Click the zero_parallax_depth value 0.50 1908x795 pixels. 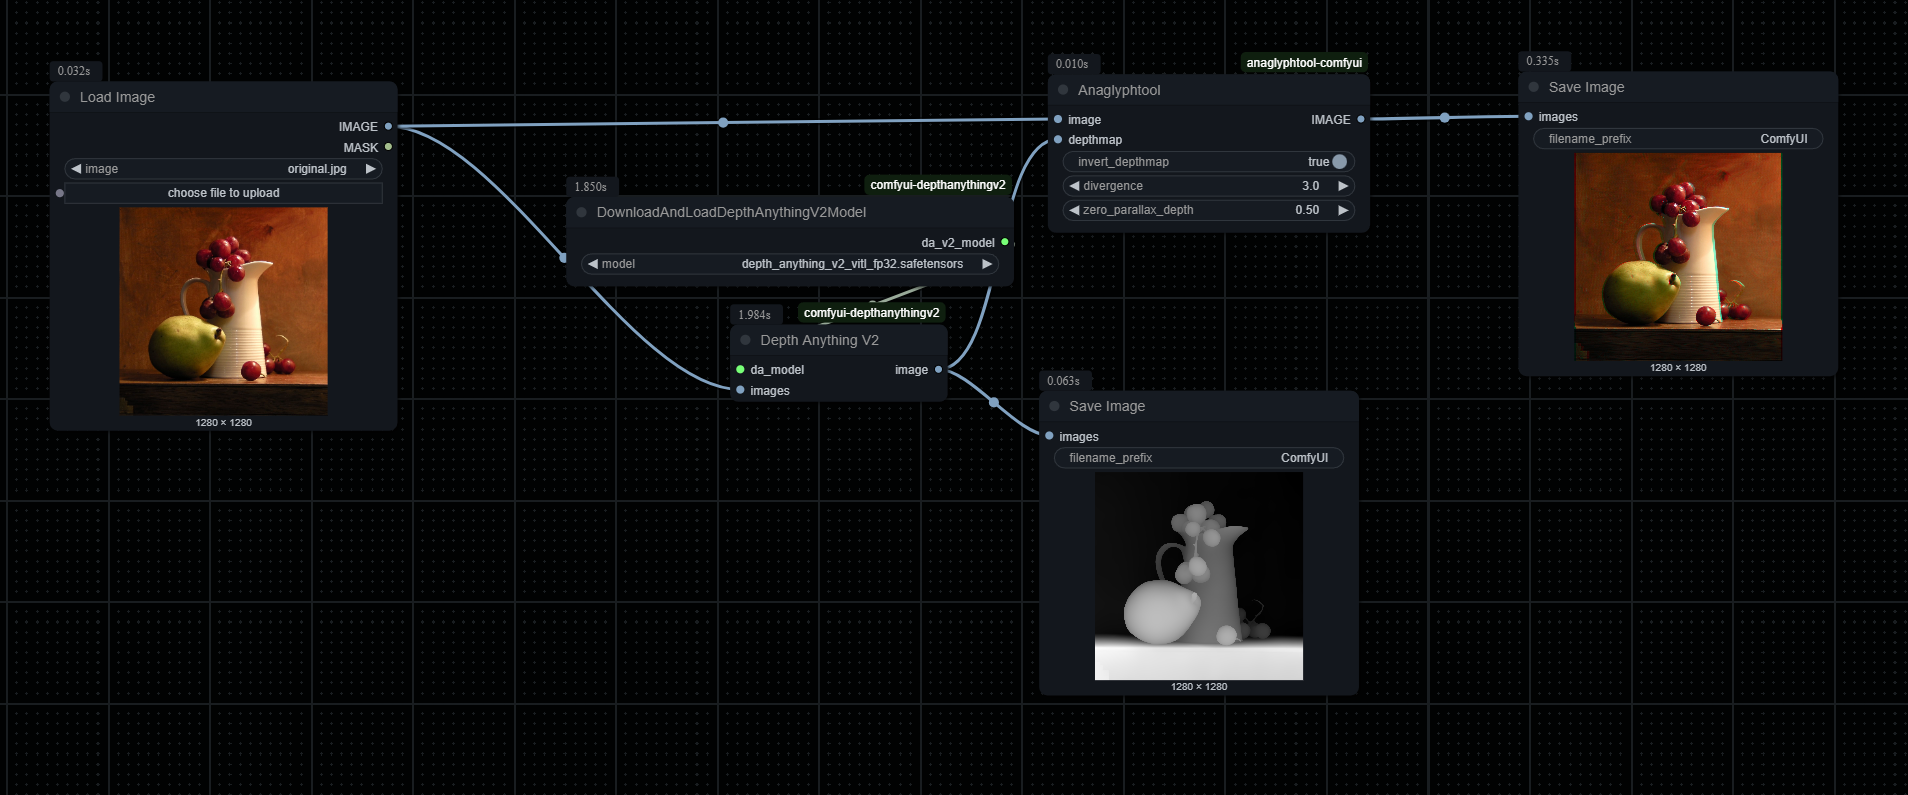pos(1307,210)
